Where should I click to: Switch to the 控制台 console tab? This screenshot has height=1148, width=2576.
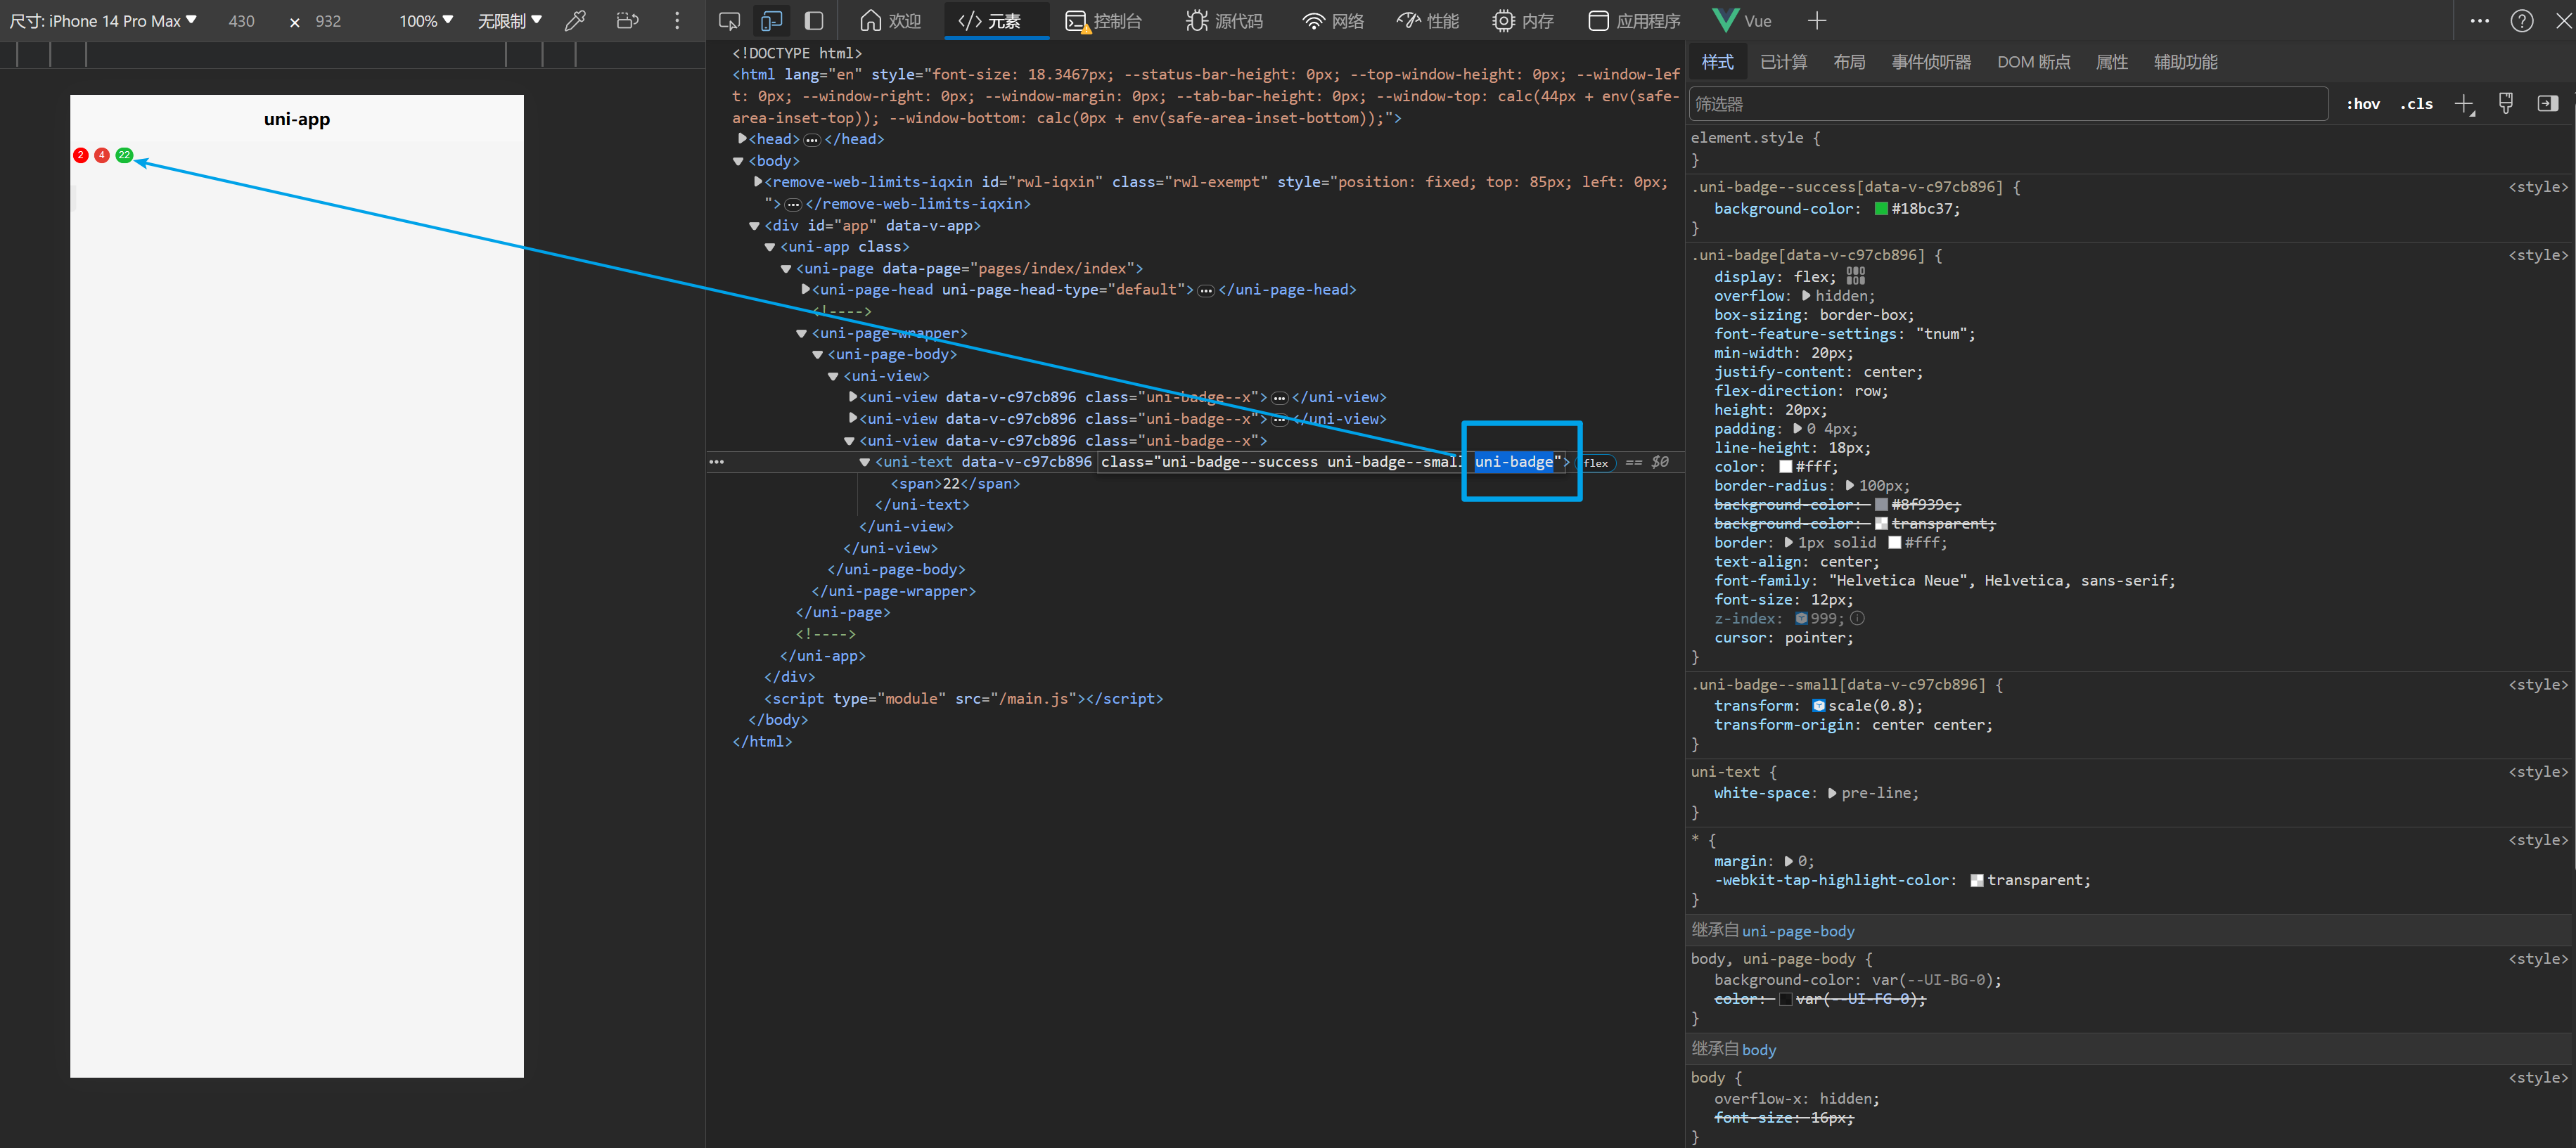pyautogui.click(x=1104, y=21)
